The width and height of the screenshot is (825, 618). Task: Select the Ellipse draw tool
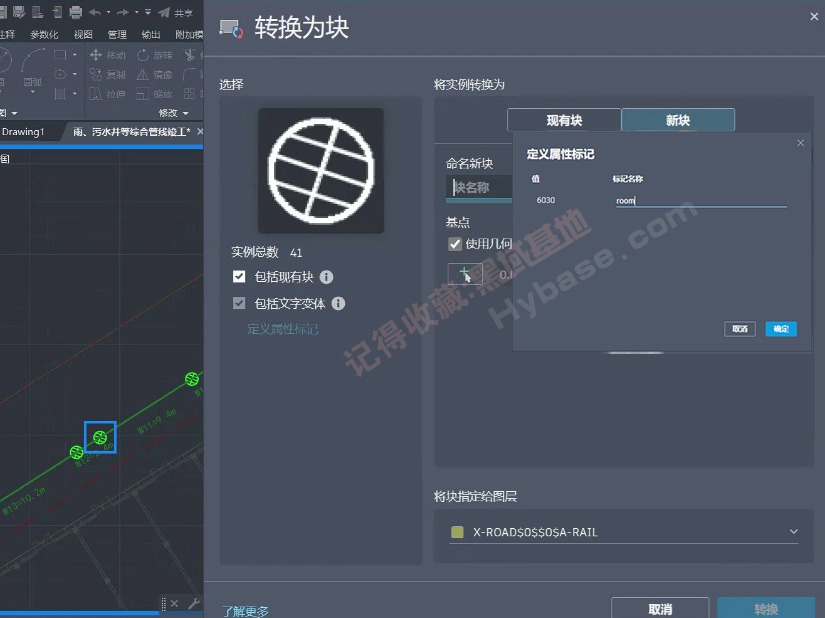(x=60, y=74)
